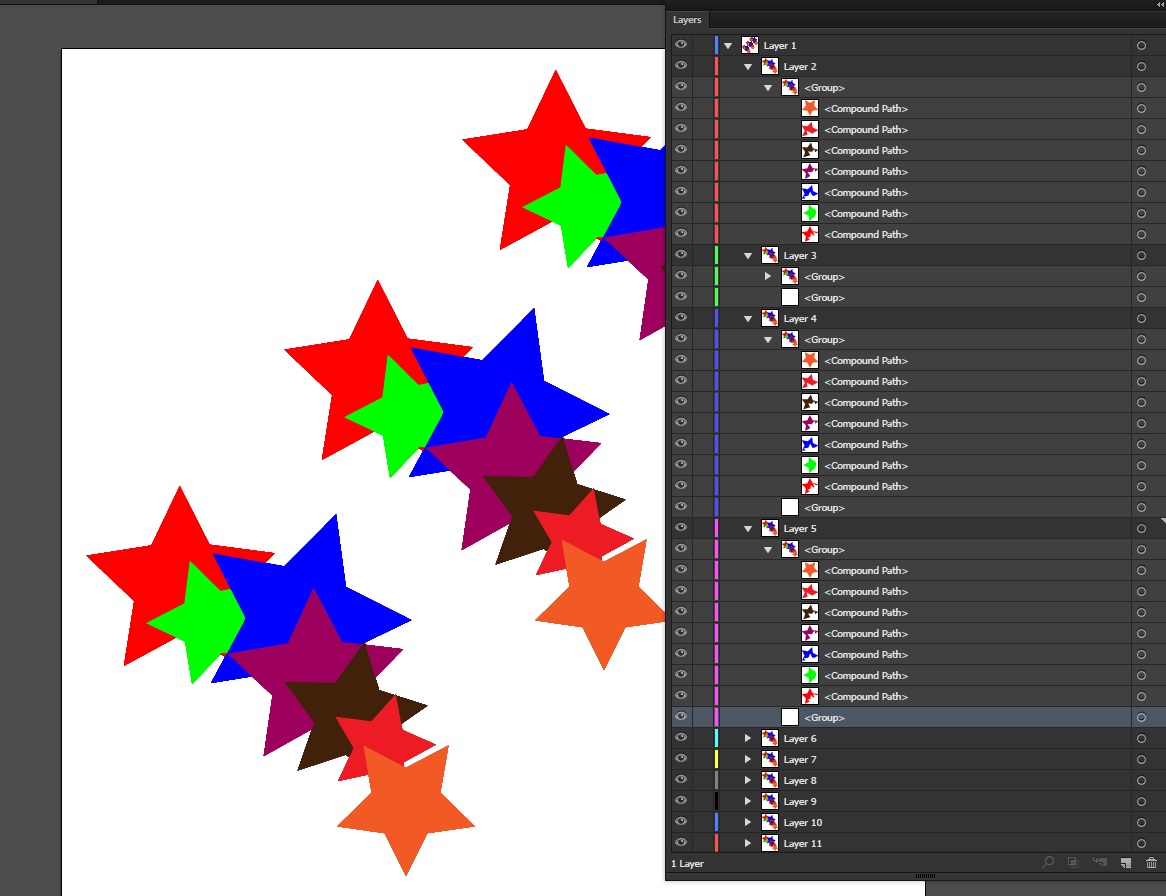Click the highlighted empty Group in Layer 5
The width and height of the screenshot is (1166, 896).
(825, 718)
